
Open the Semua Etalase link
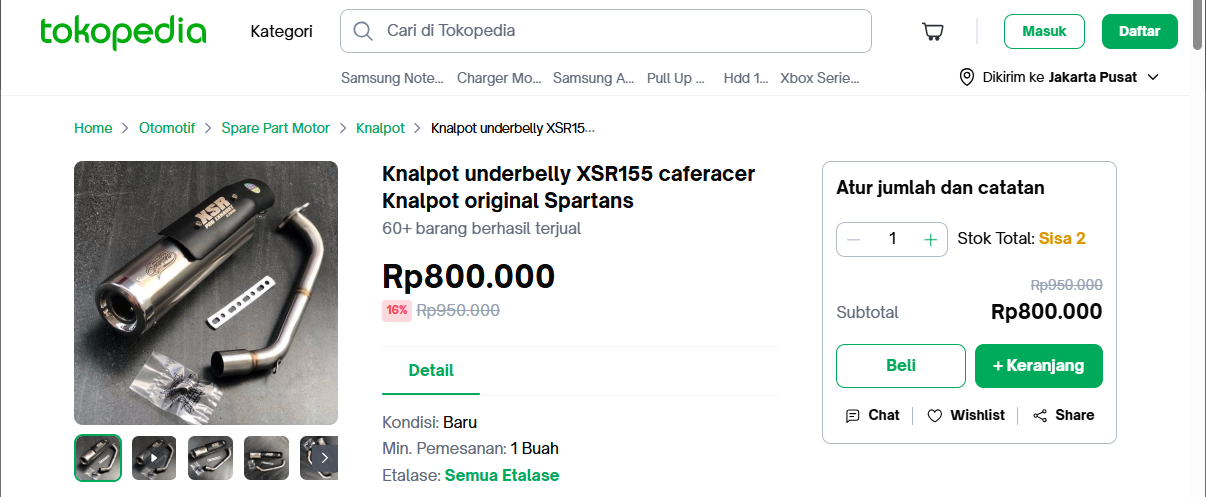502,475
